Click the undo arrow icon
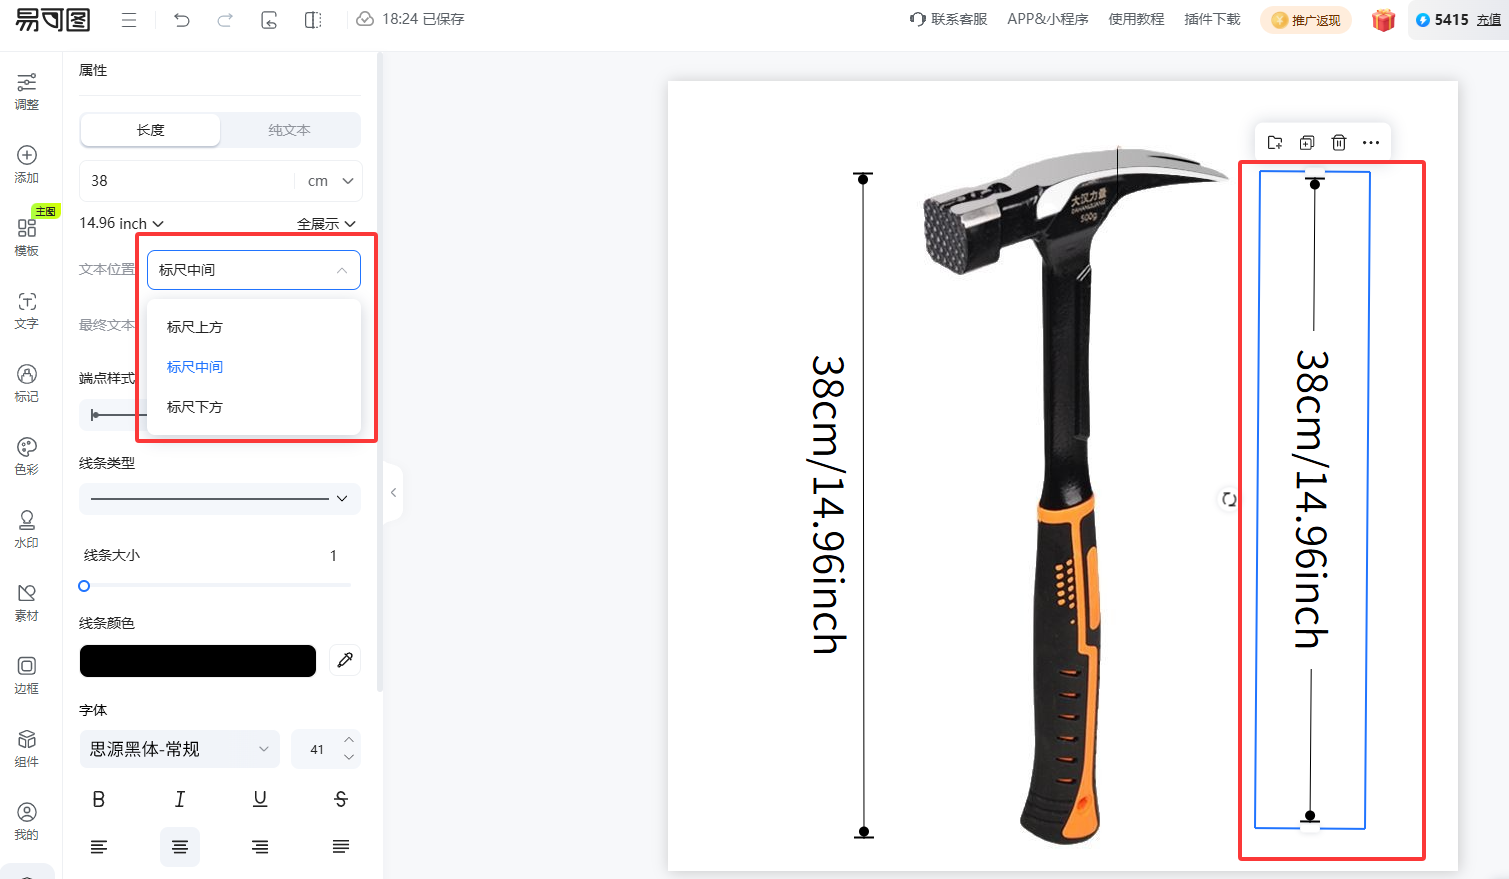This screenshot has width=1509, height=879. tap(181, 20)
